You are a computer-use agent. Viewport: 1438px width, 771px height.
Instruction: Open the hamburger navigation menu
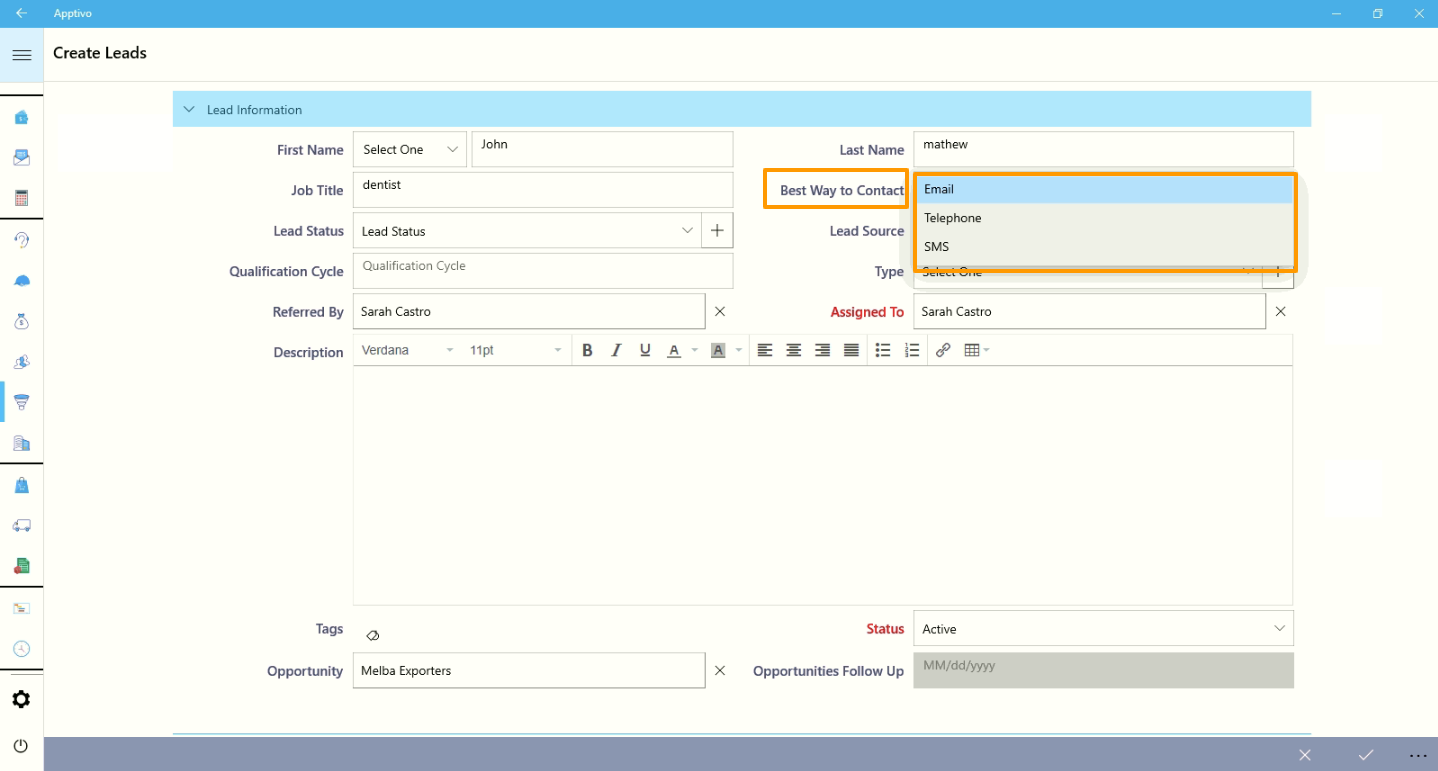click(21, 55)
